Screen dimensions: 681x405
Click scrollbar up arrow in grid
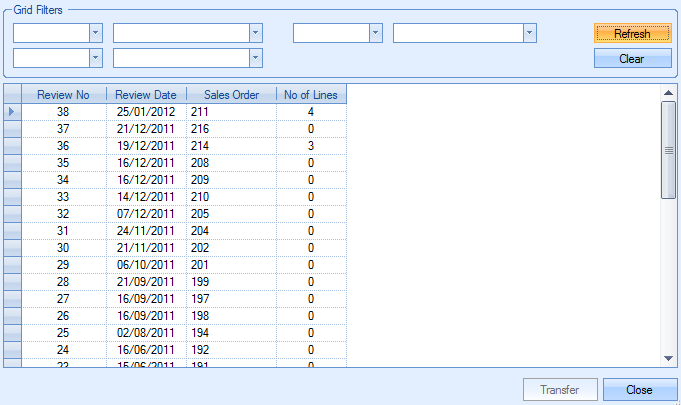668,94
